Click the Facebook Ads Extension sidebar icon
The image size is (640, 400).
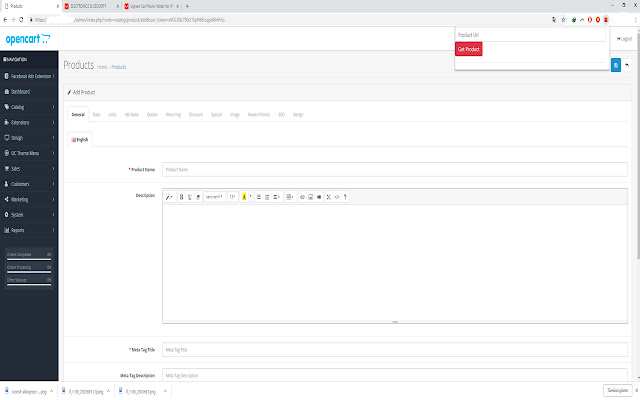[7, 76]
